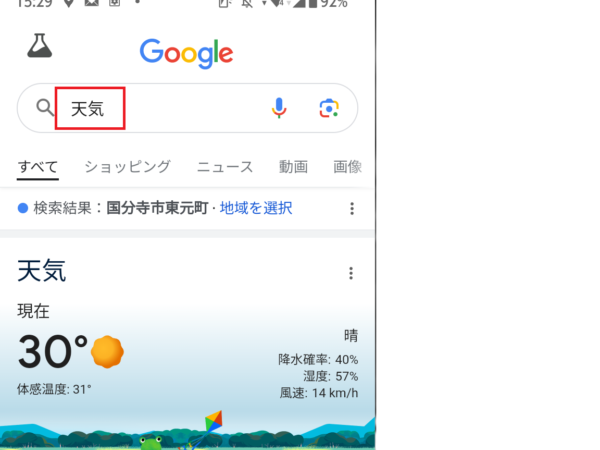The width and height of the screenshot is (600, 450).
Task: Open Google Lens camera icon
Action: point(329,108)
